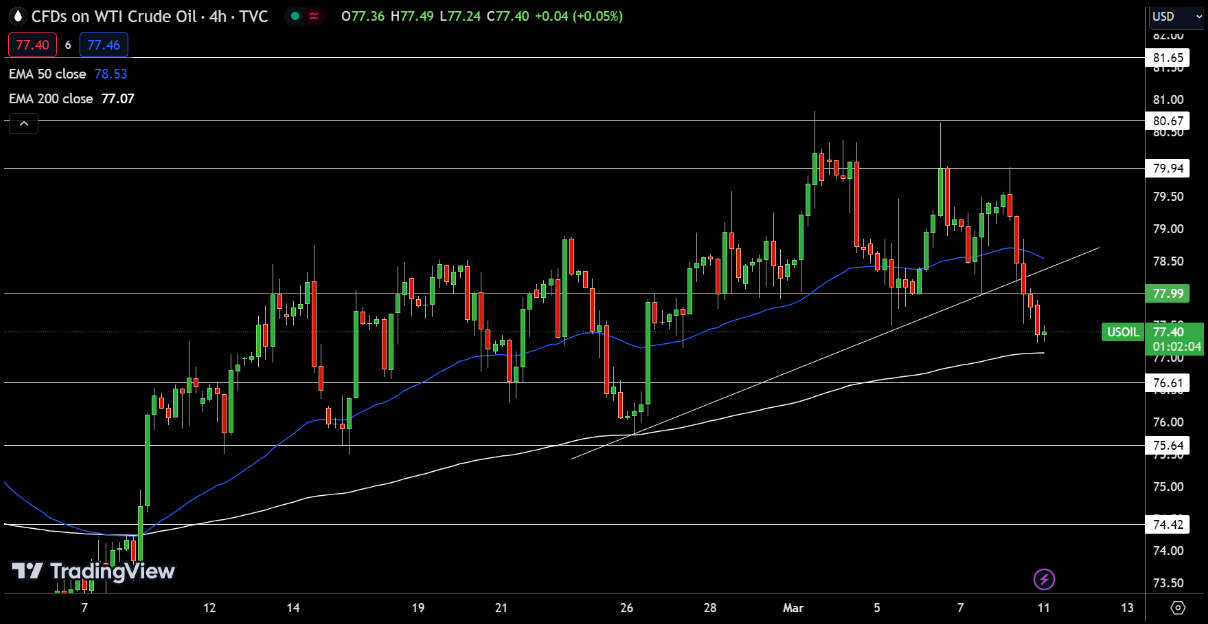
Task: Select the EMA 200 close indicator legend
Action: click(51, 98)
